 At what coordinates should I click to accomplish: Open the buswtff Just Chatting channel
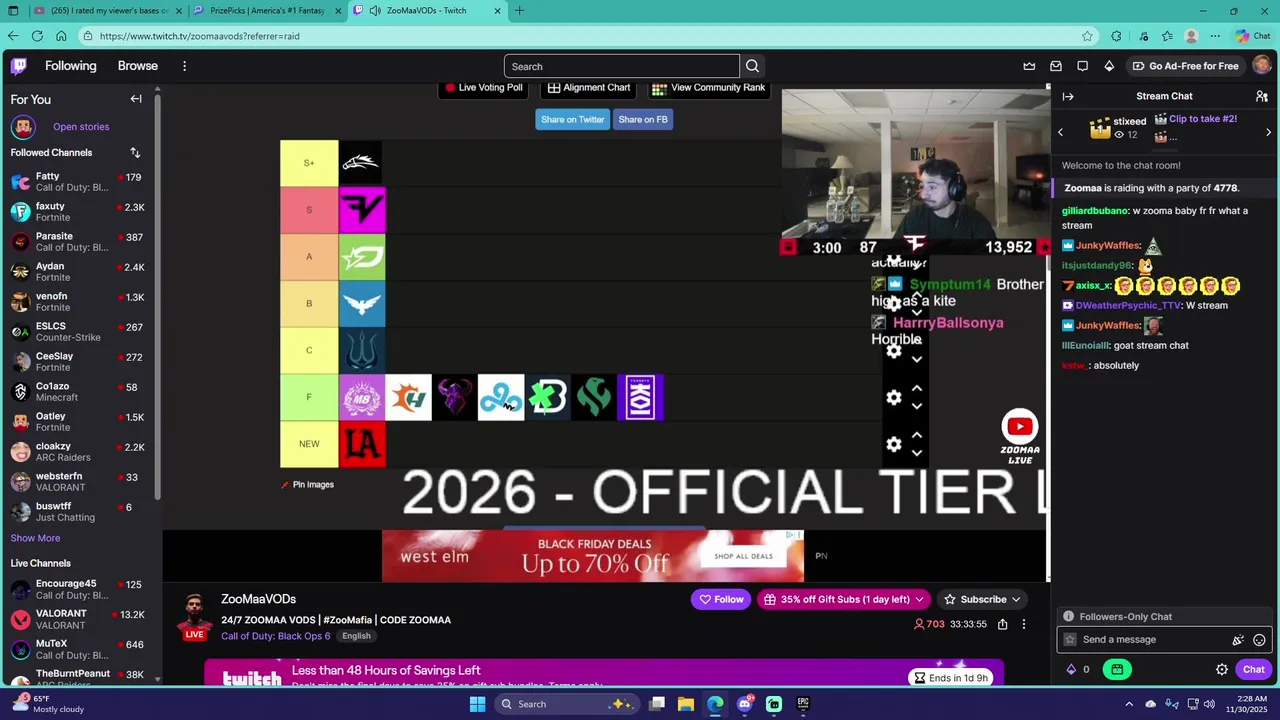[x=80, y=512]
